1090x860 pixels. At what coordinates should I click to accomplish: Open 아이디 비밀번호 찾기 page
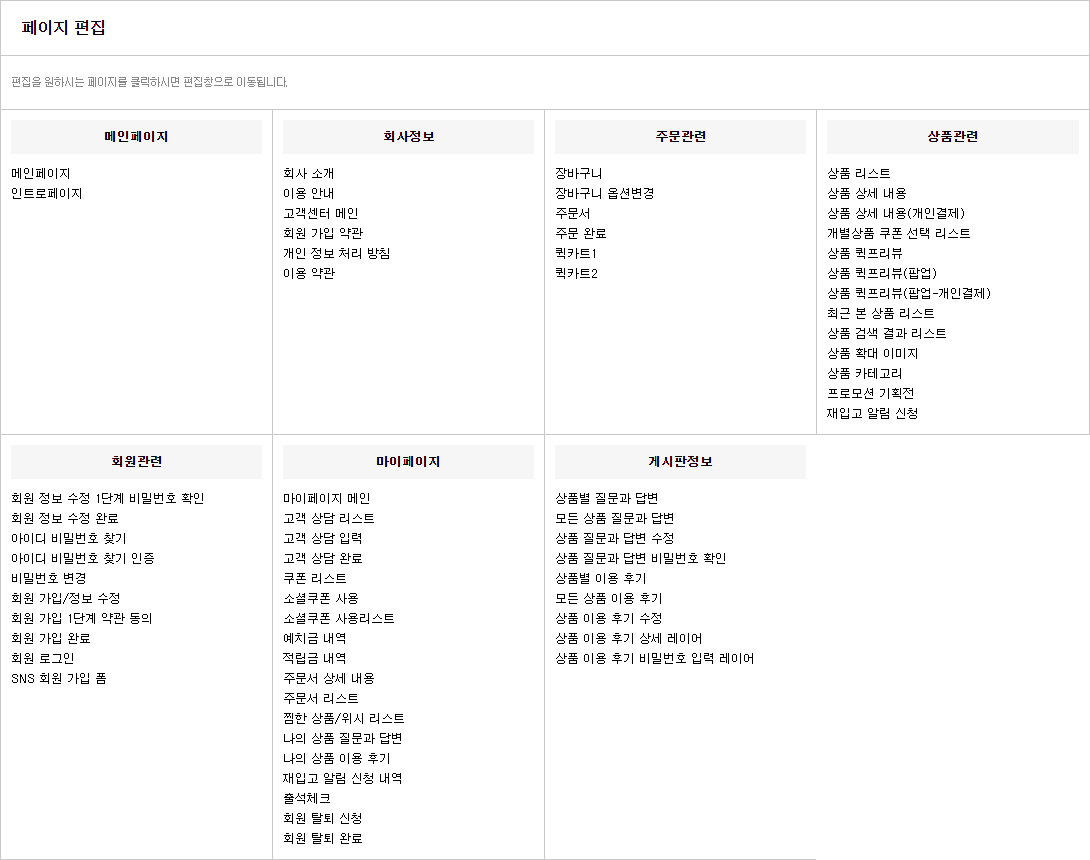click(x=69, y=539)
